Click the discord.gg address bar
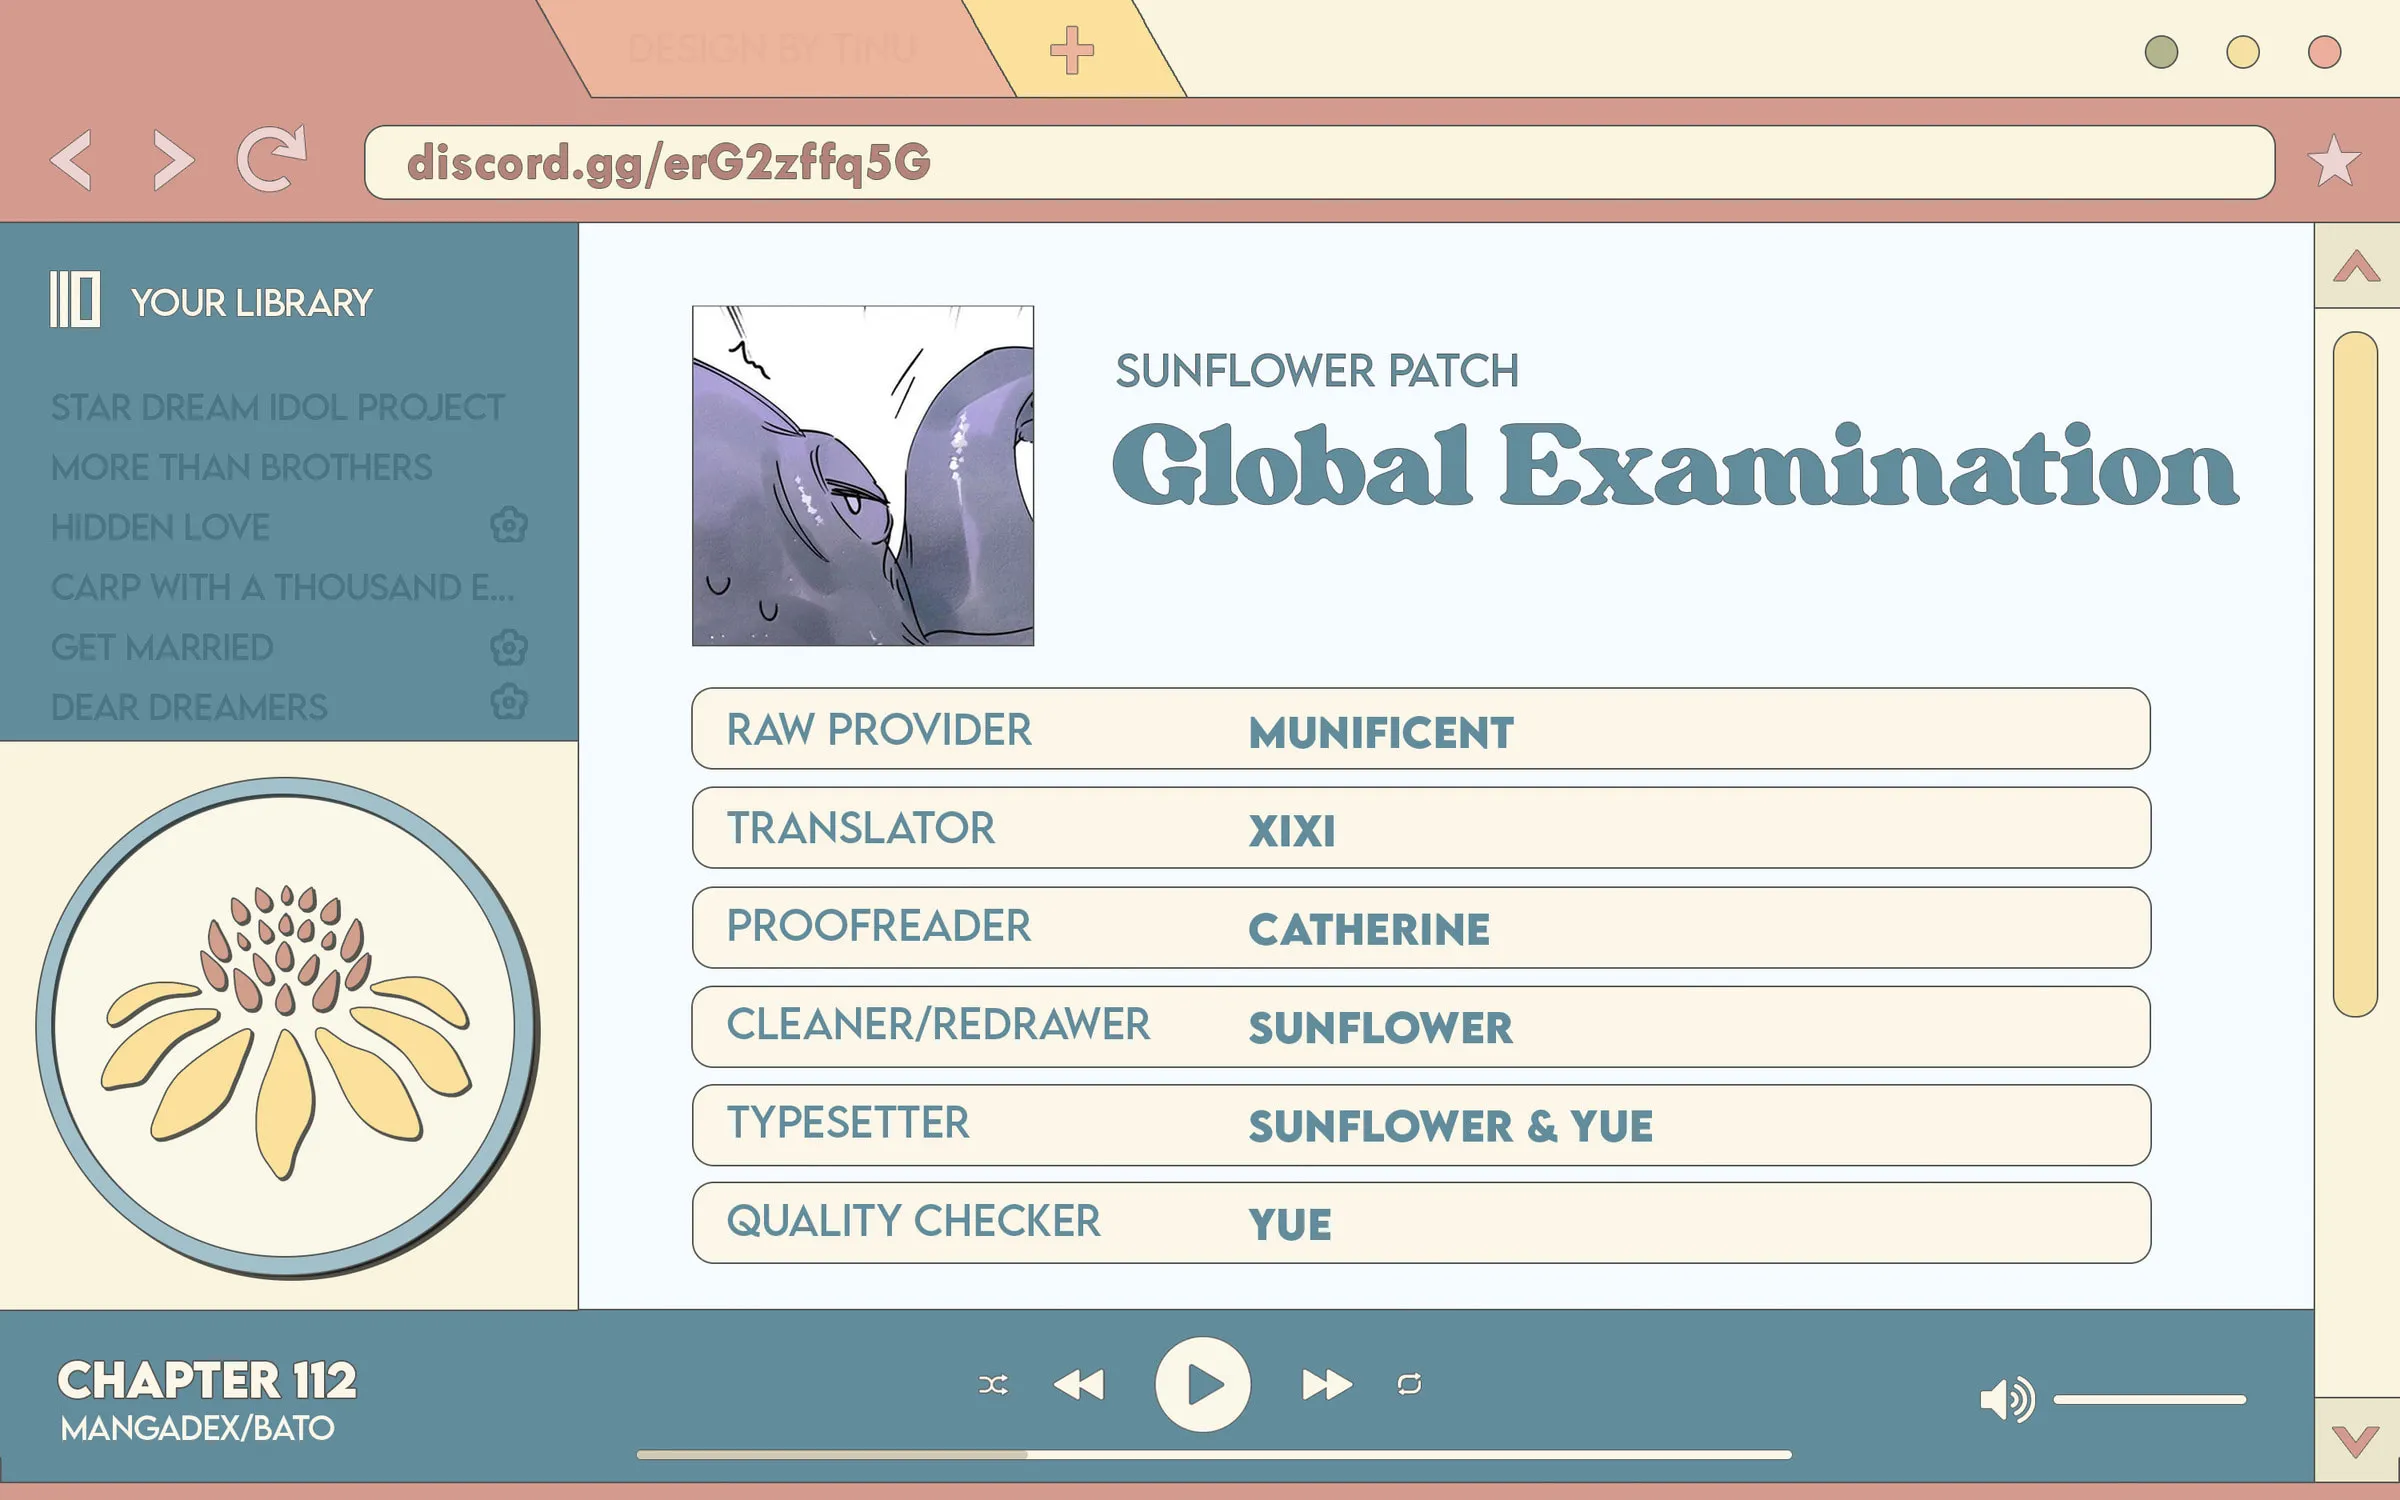This screenshot has width=2400, height=1500. (1320, 162)
